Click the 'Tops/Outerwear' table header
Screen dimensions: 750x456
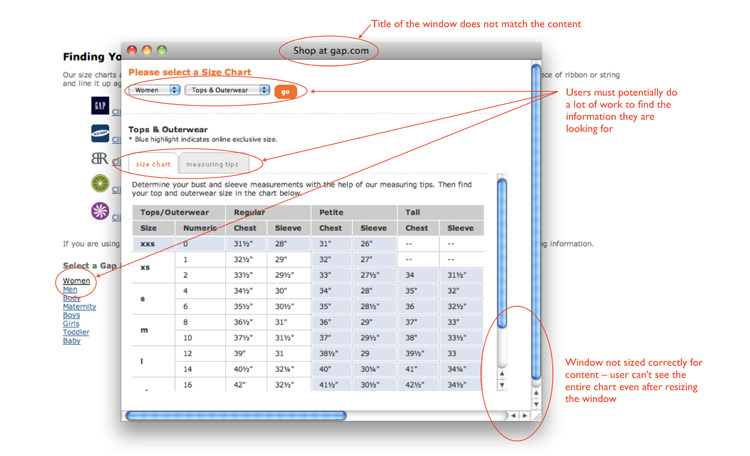[179, 212]
